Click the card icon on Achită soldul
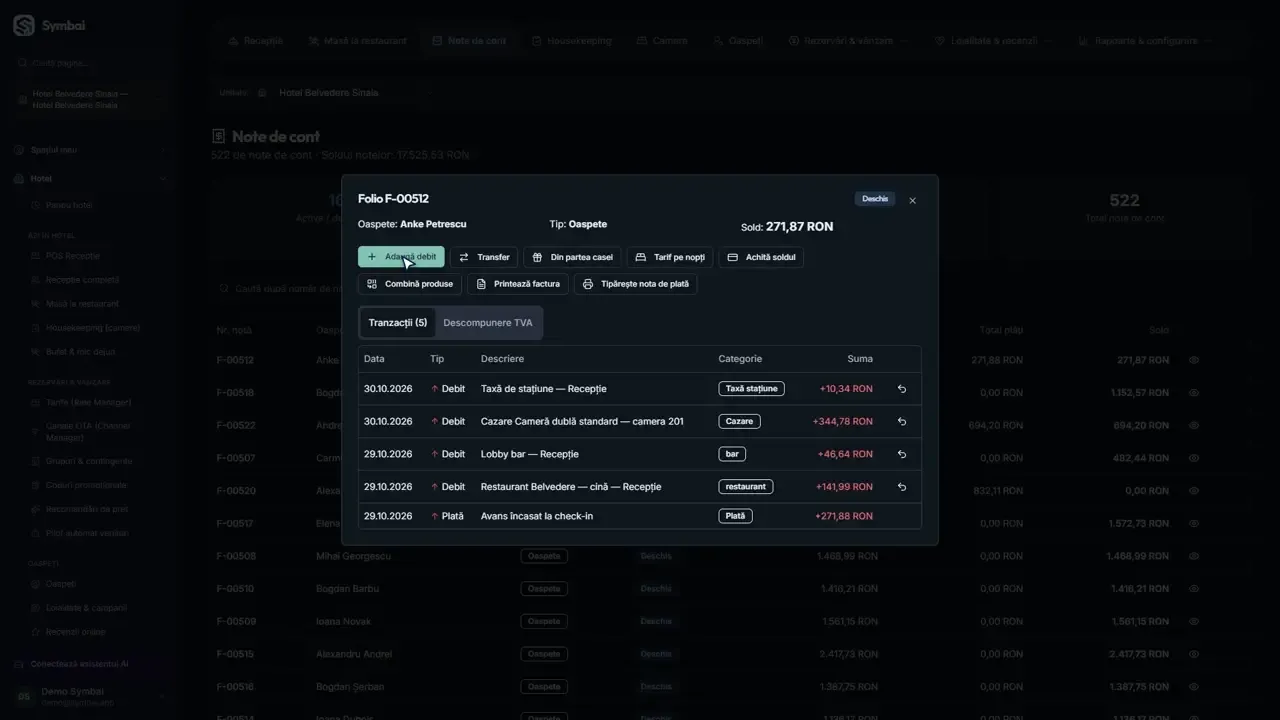This screenshot has width=1280, height=720. click(x=732, y=257)
